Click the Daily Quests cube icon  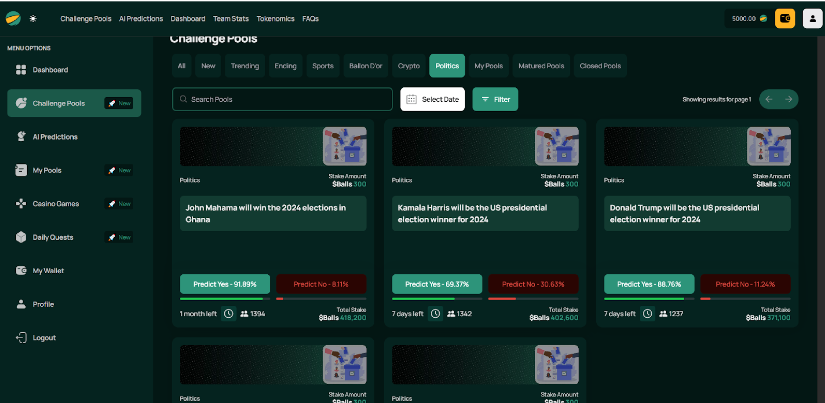pos(21,237)
